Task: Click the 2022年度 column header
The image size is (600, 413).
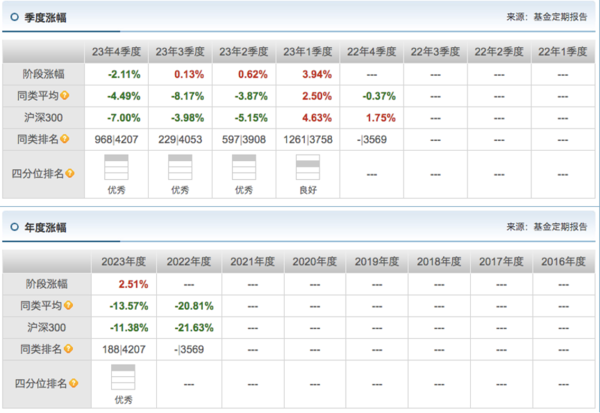Action: (189, 261)
